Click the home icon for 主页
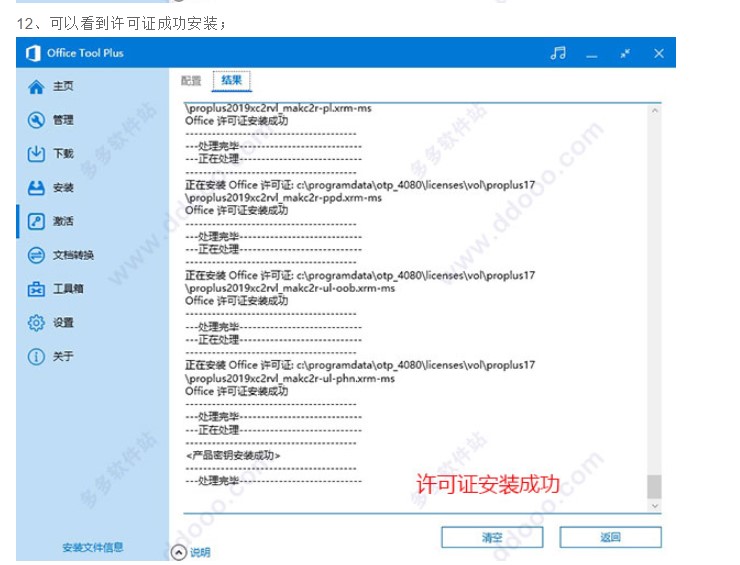This screenshot has width=740, height=565. (36, 86)
